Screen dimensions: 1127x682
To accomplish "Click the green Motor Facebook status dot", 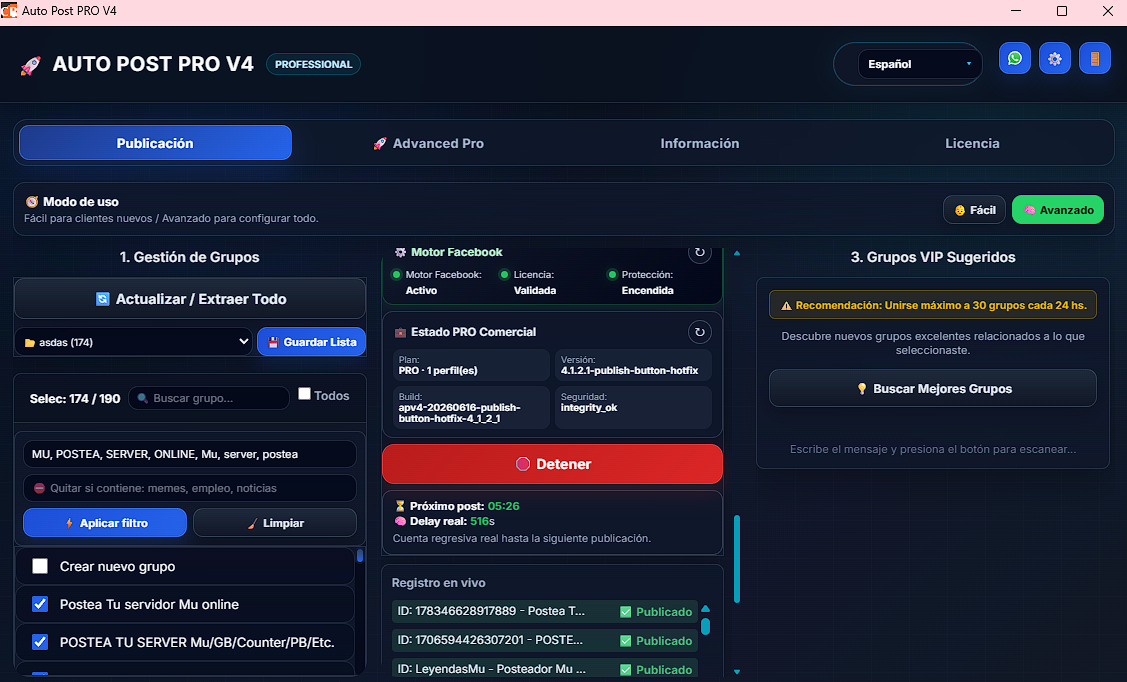I will pos(396,275).
